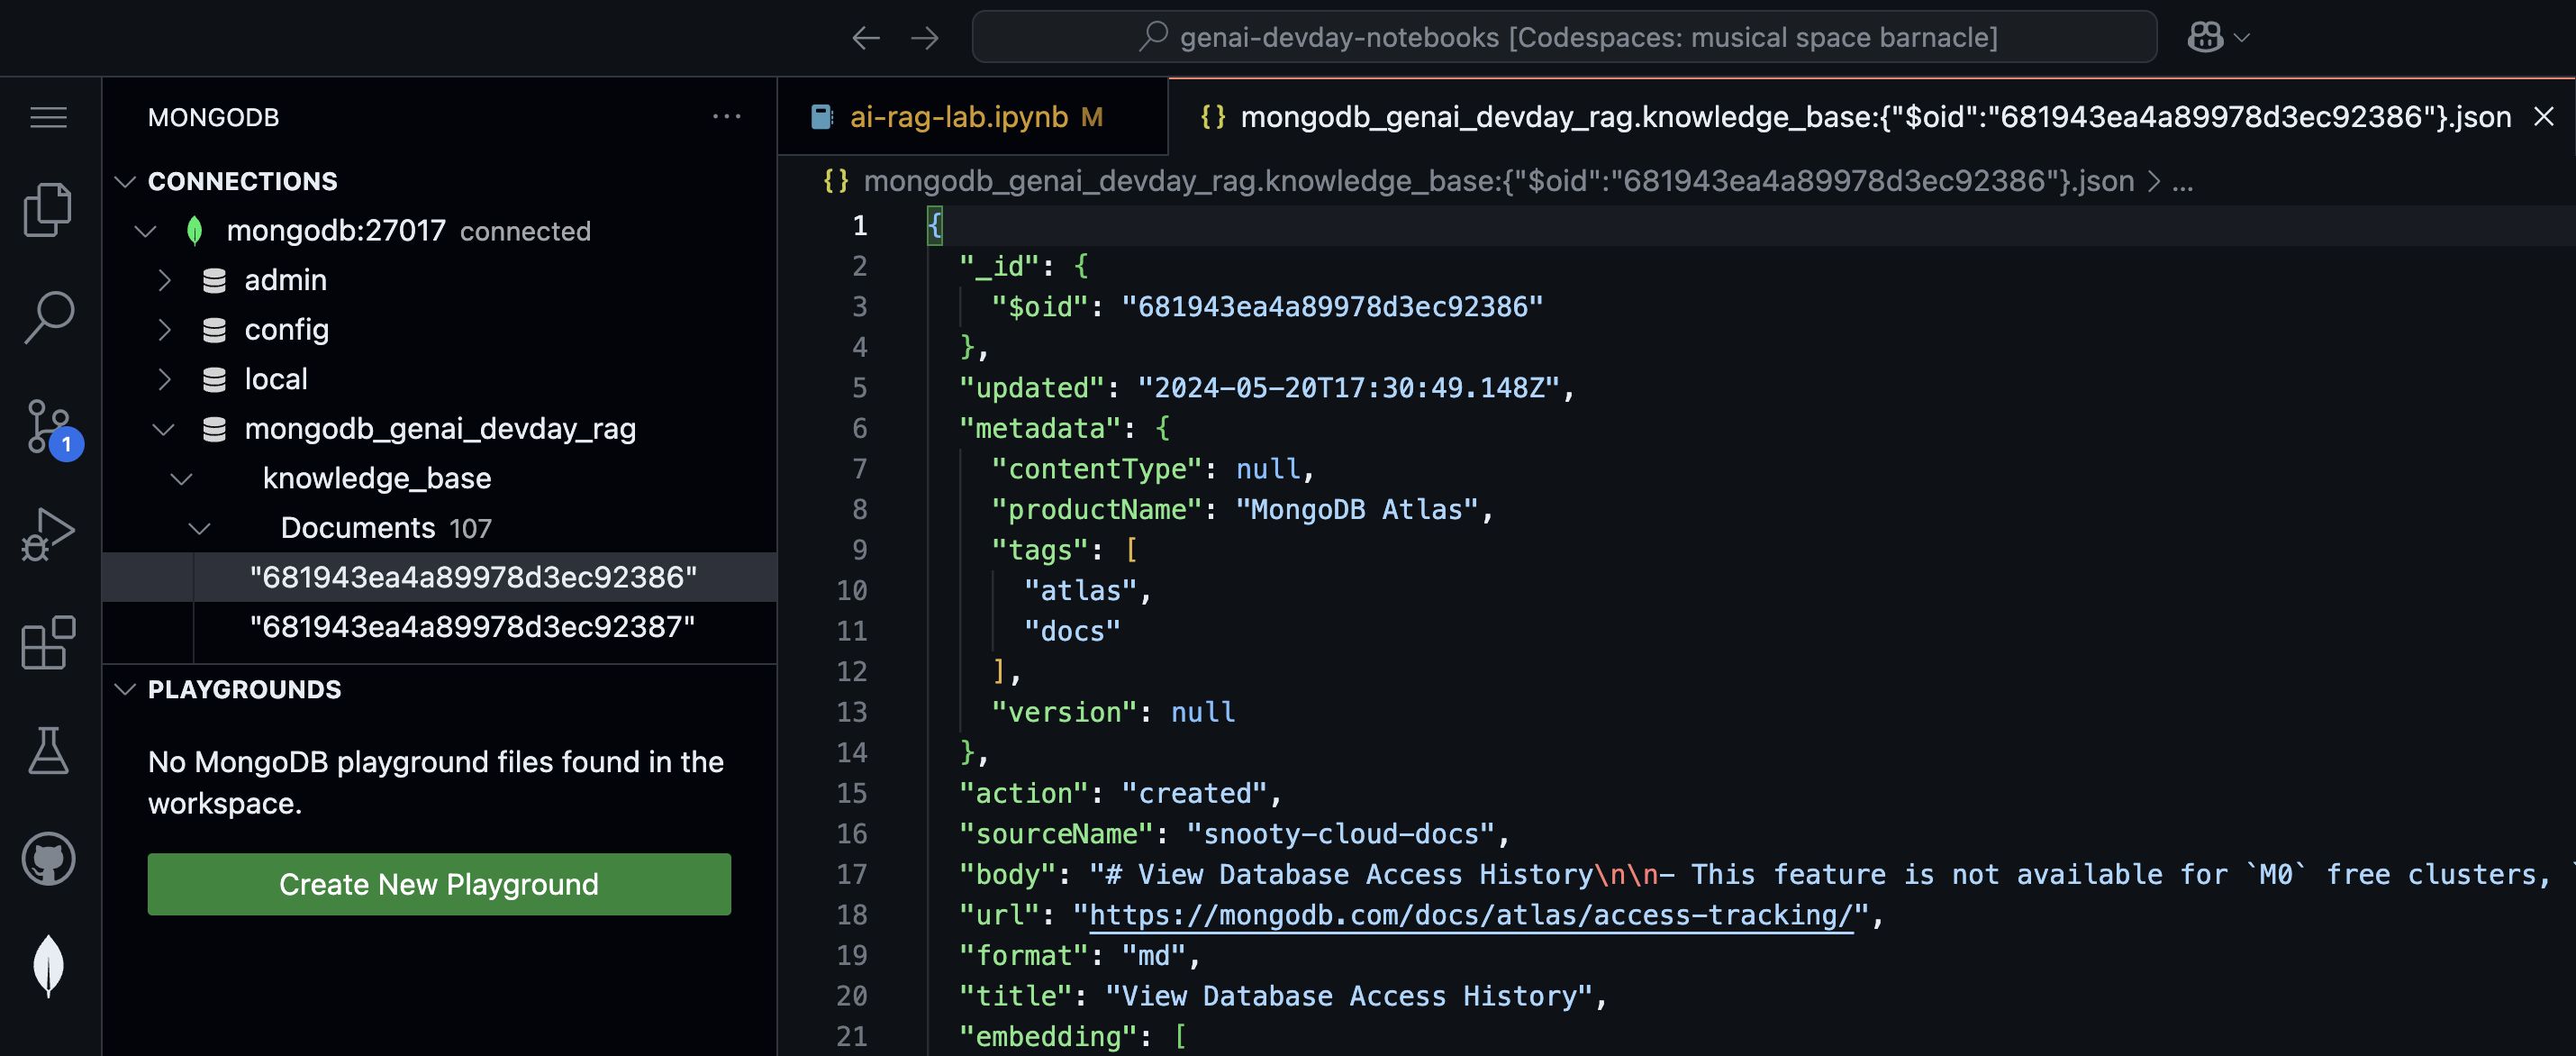Image resolution: width=2576 pixels, height=1056 pixels.
Task: Click the command center search field
Action: [1564, 37]
